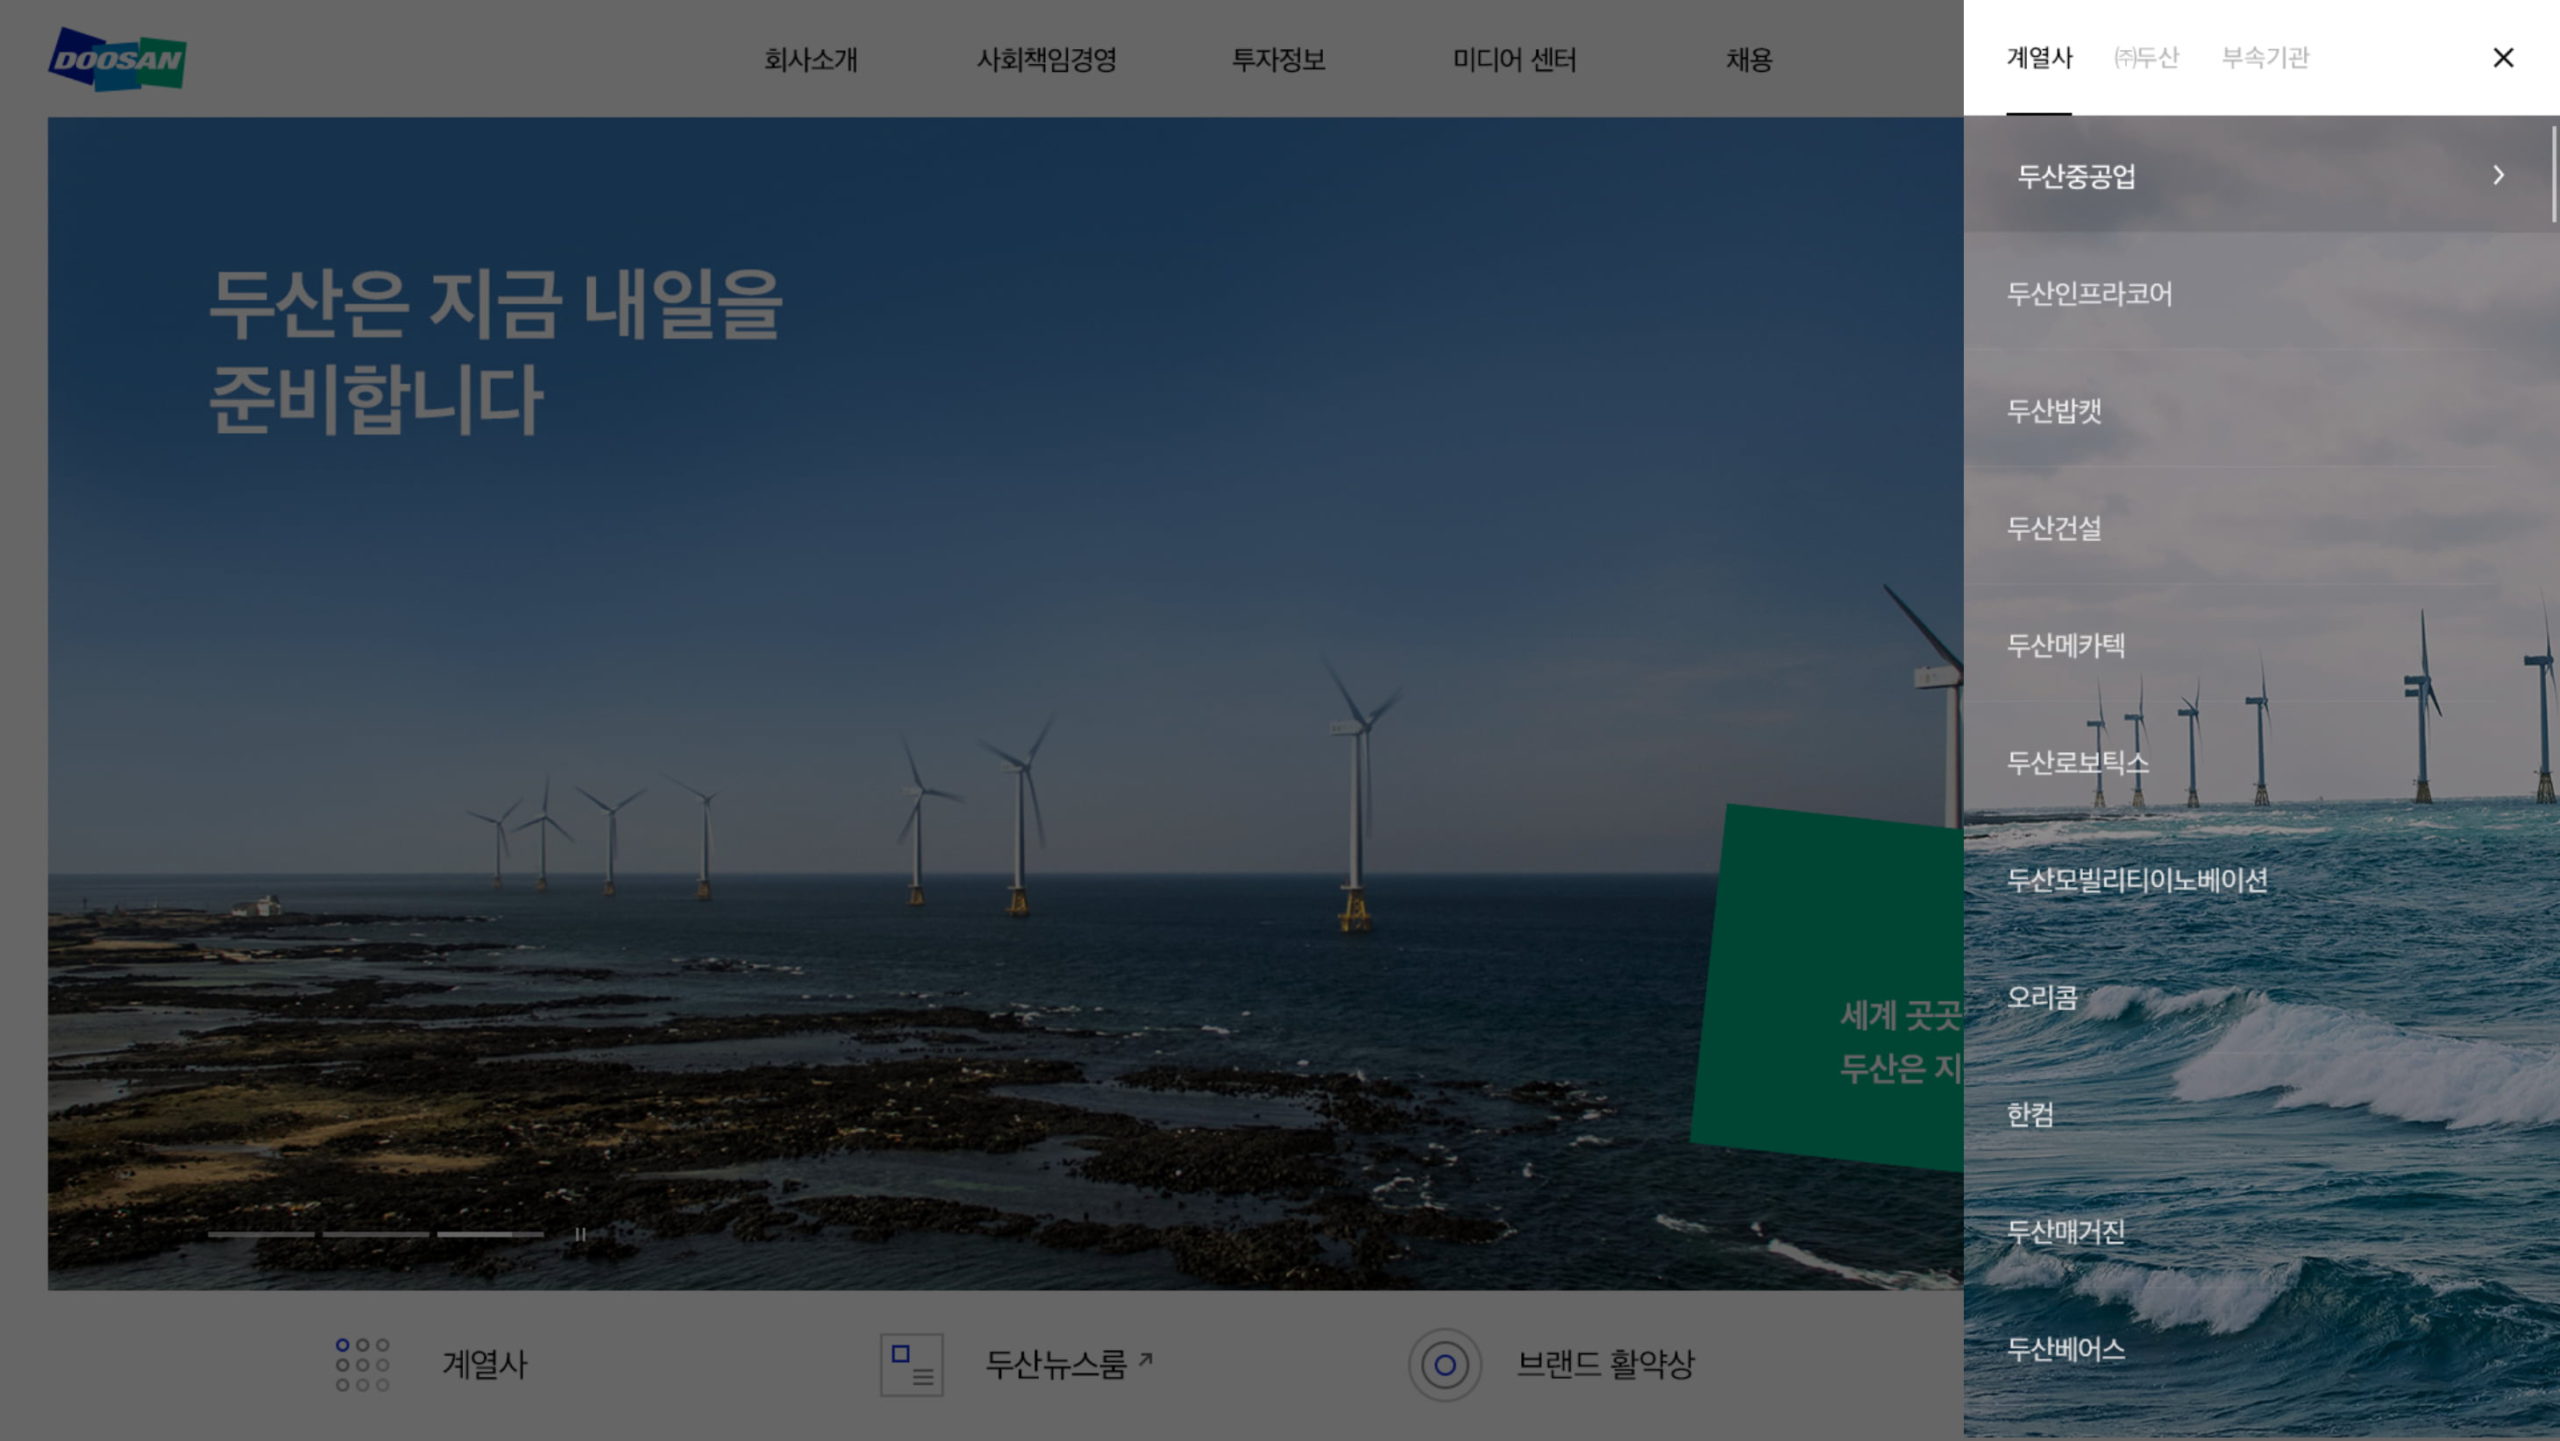The width and height of the screenshot is (2560, 1441).
Task: Open the 채용 menu
Action: click(1749, 60)
